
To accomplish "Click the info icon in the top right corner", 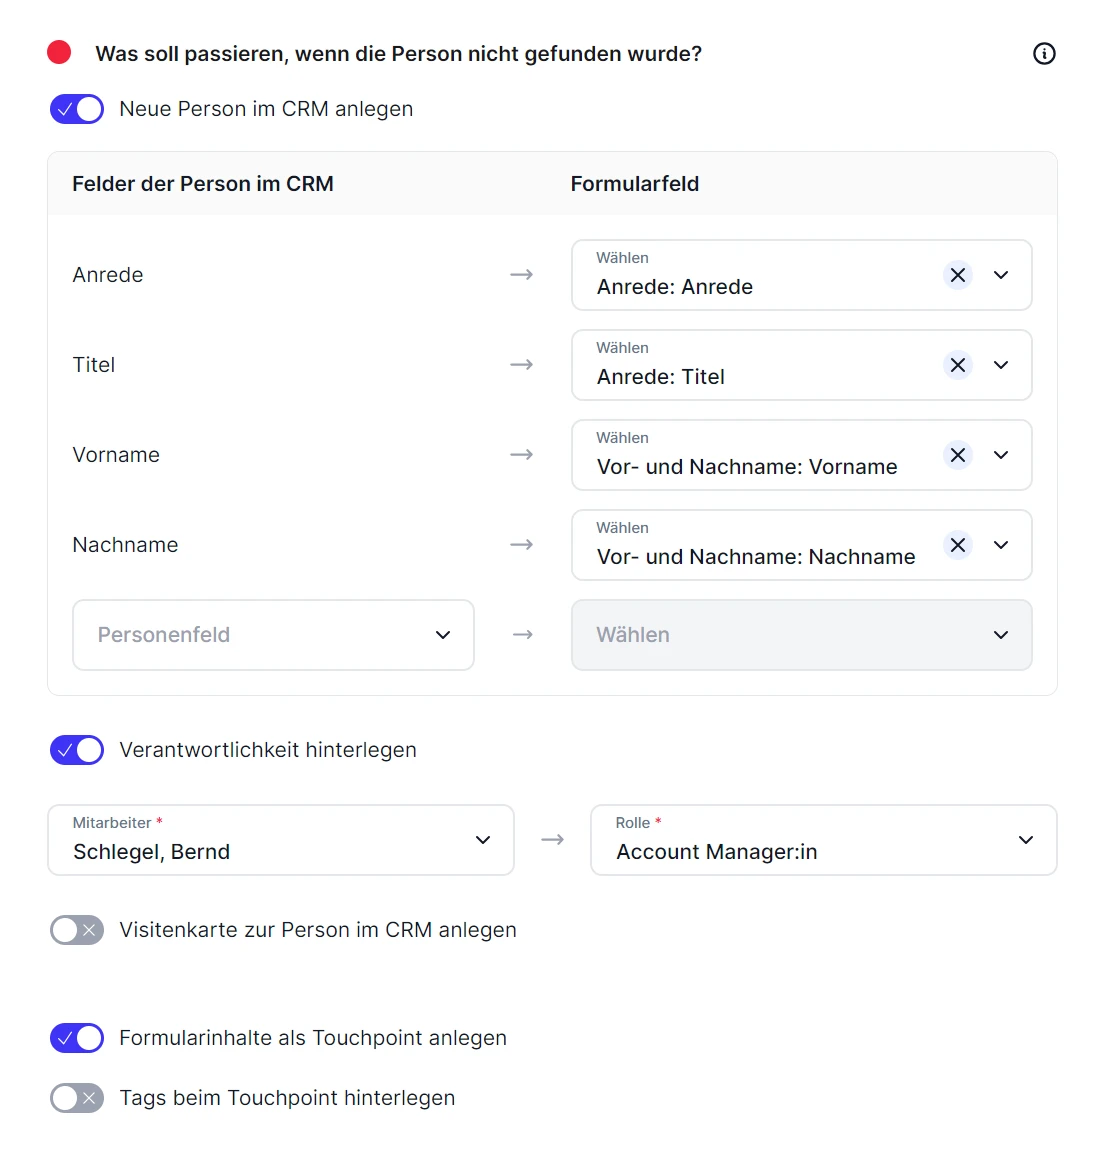I will tap(1044, 54).
